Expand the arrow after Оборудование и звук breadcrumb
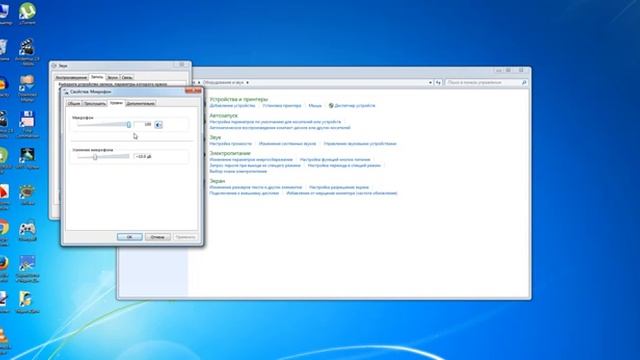The height and width of the screenshot is (360, 640). 247,82
